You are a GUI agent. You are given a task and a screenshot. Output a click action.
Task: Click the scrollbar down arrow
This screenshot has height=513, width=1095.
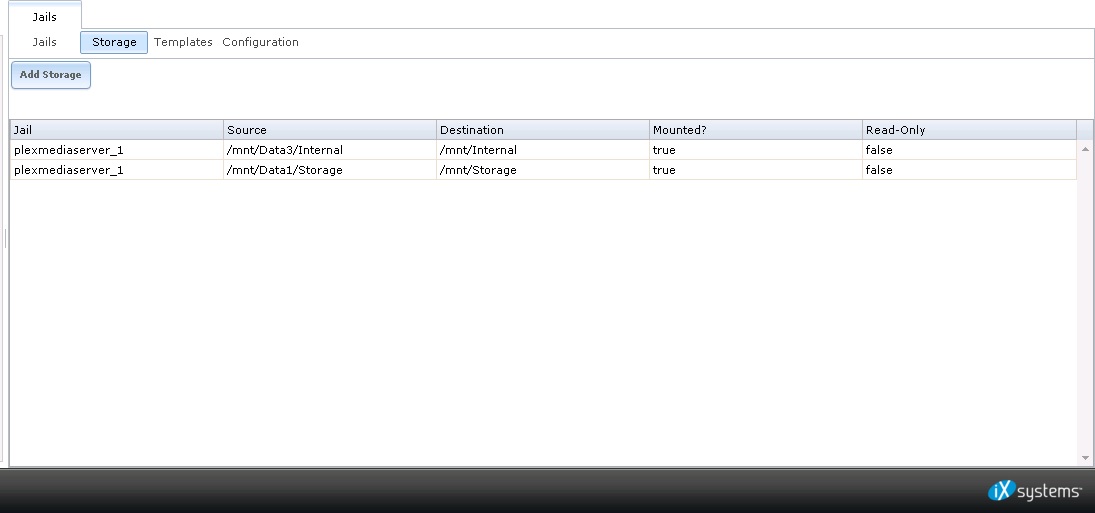pyautogui.click(x=1085, y=458)
